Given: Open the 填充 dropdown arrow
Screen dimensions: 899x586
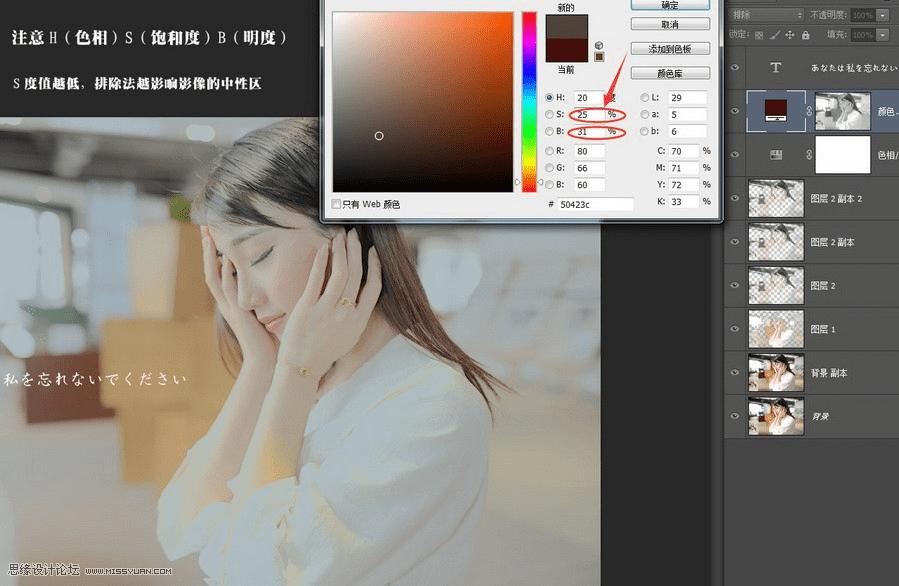Looking at the screenshot, I should [881, 36].
